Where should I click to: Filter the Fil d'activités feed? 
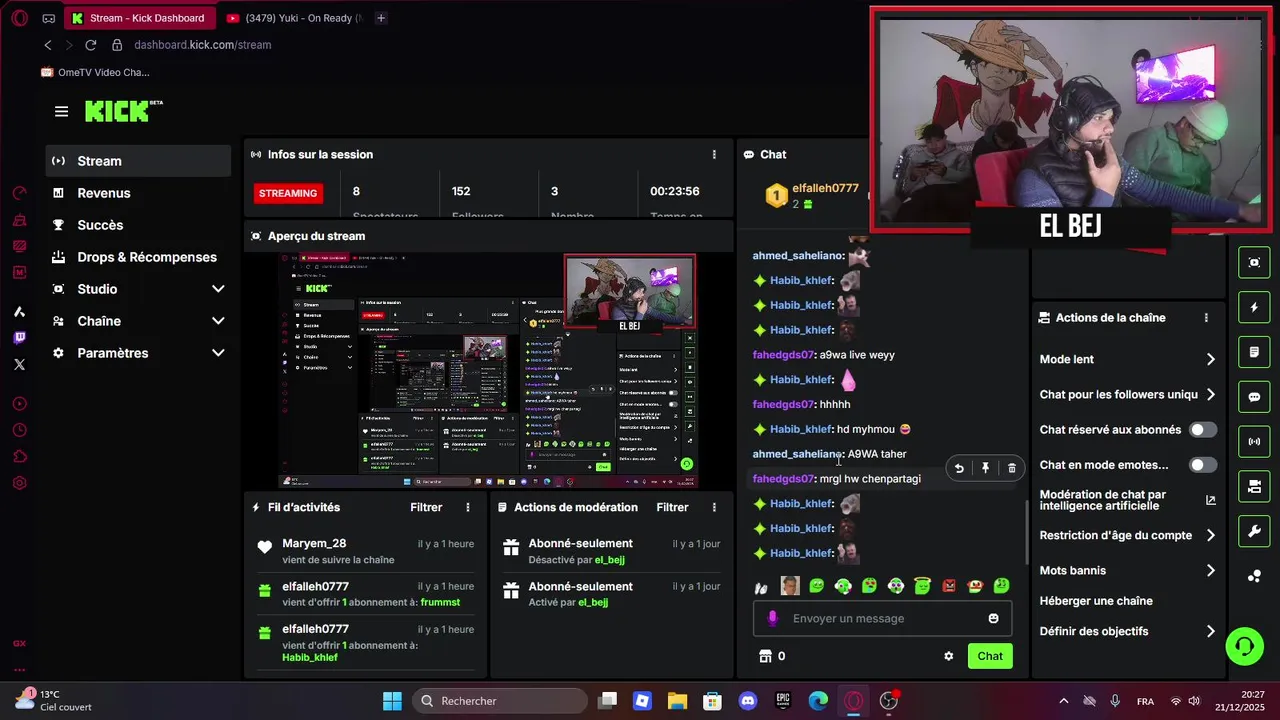coord(426,507)
